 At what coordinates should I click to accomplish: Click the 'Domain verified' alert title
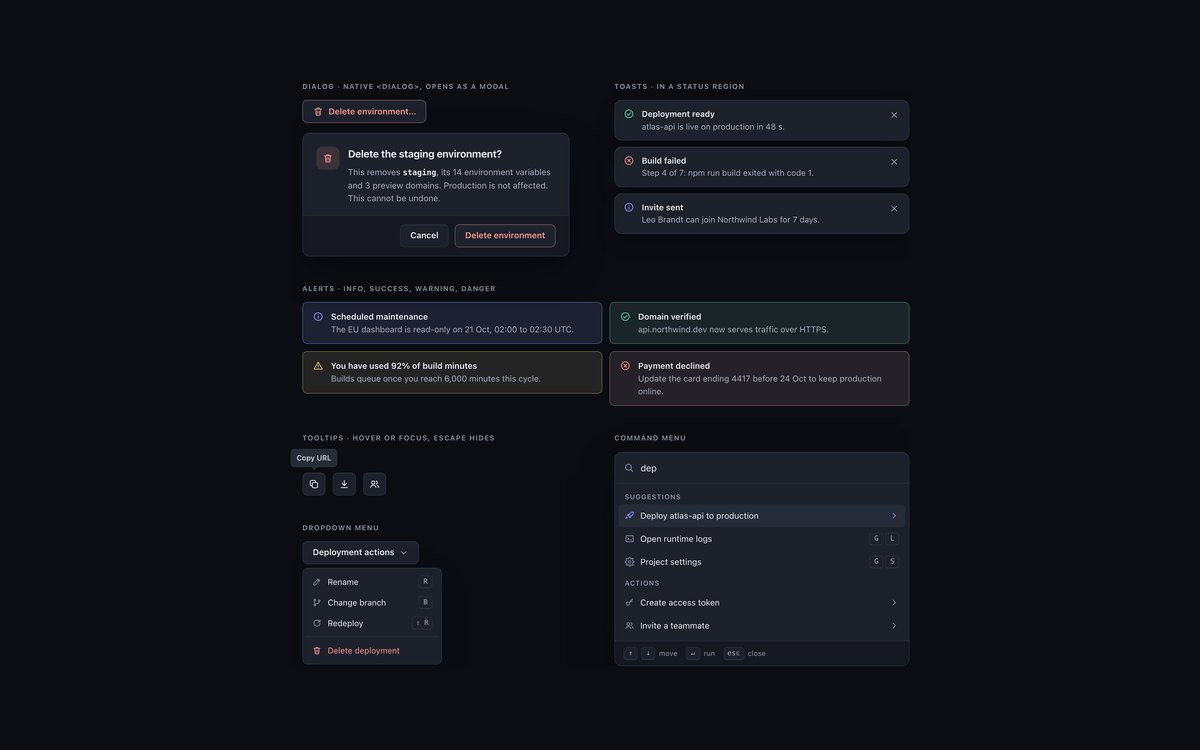[670, 317]
